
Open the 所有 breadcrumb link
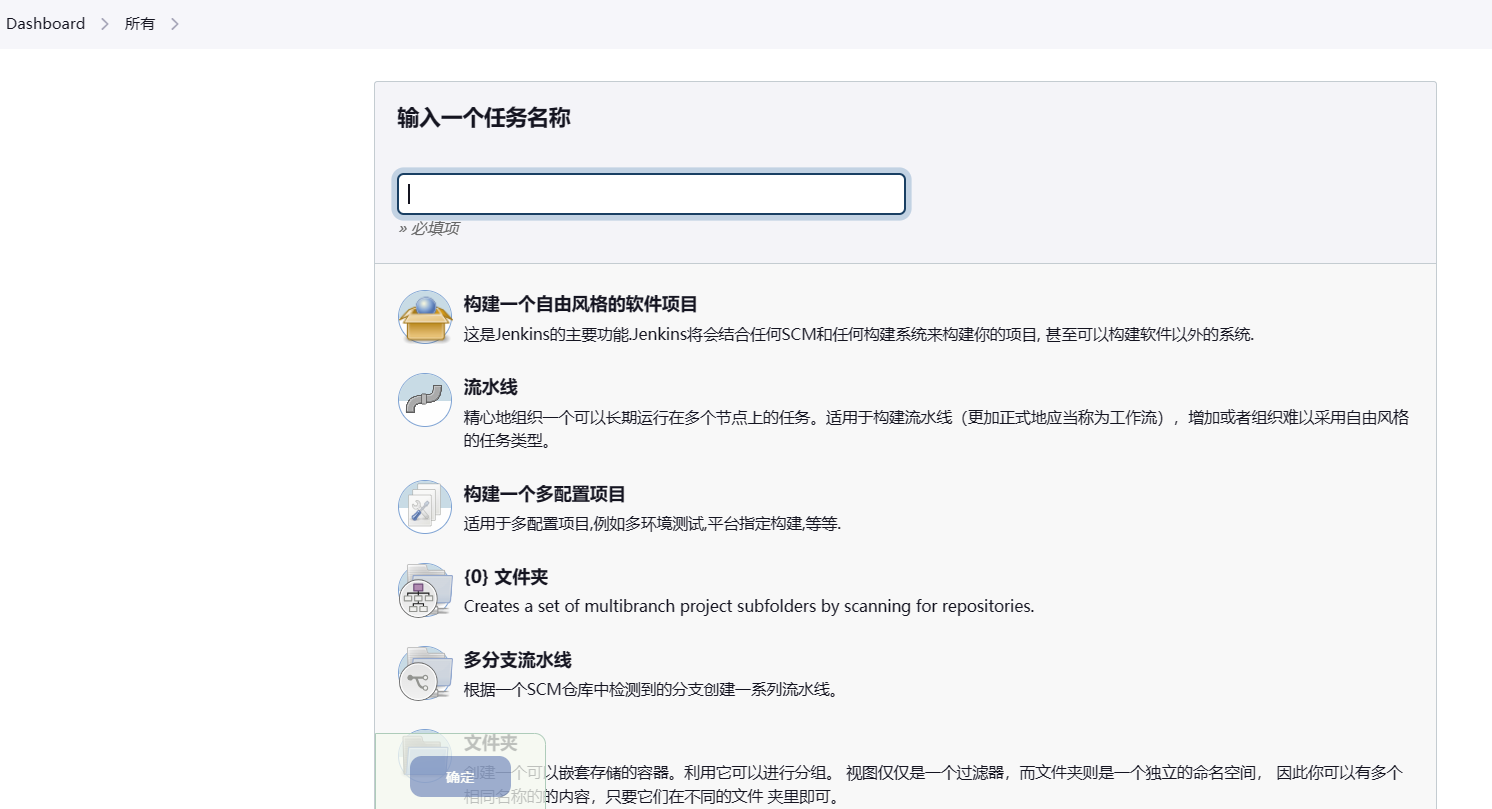pyautogui.click(x=140, y=24)
